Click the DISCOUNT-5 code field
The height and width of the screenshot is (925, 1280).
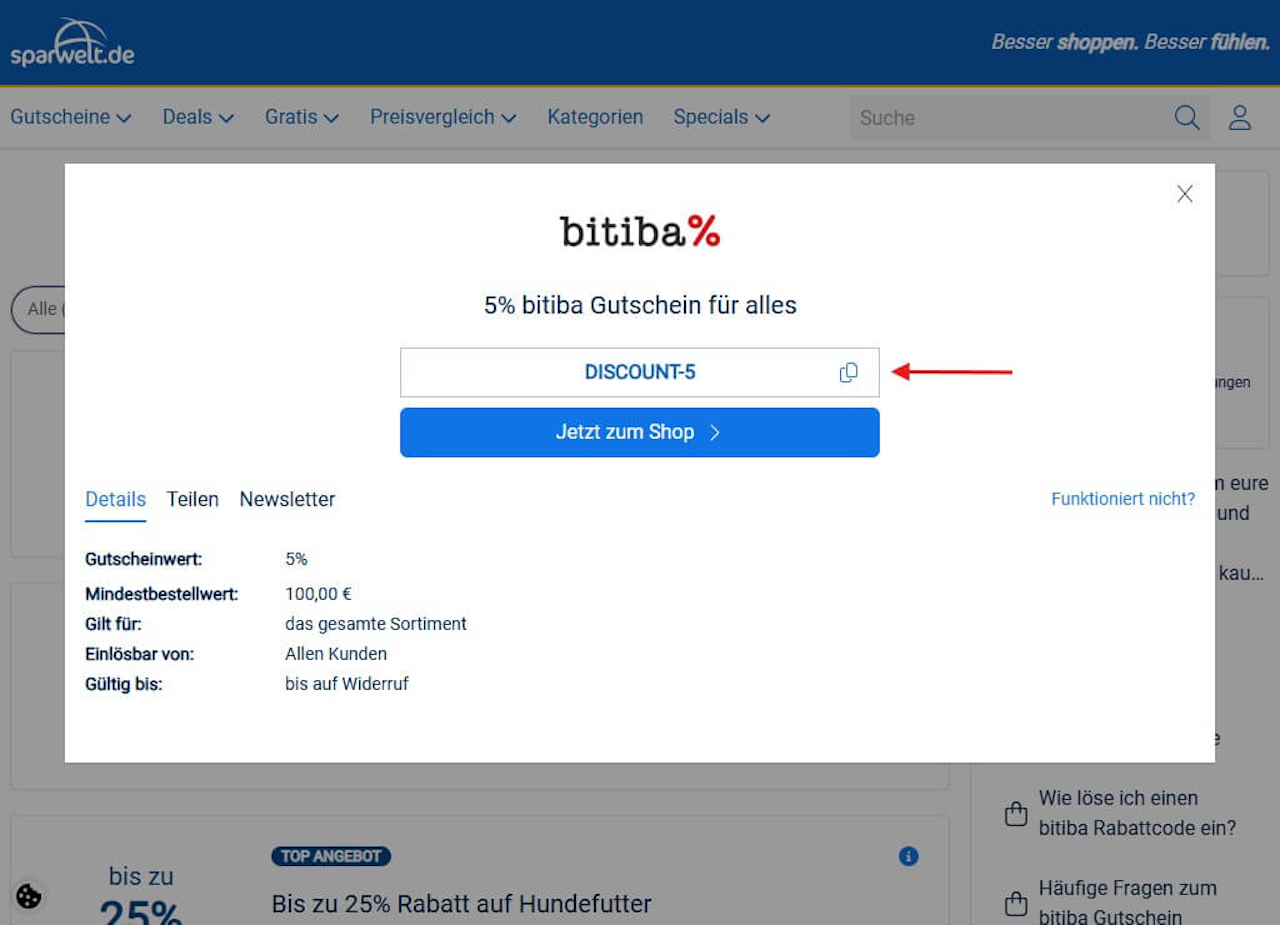(640, 372)
